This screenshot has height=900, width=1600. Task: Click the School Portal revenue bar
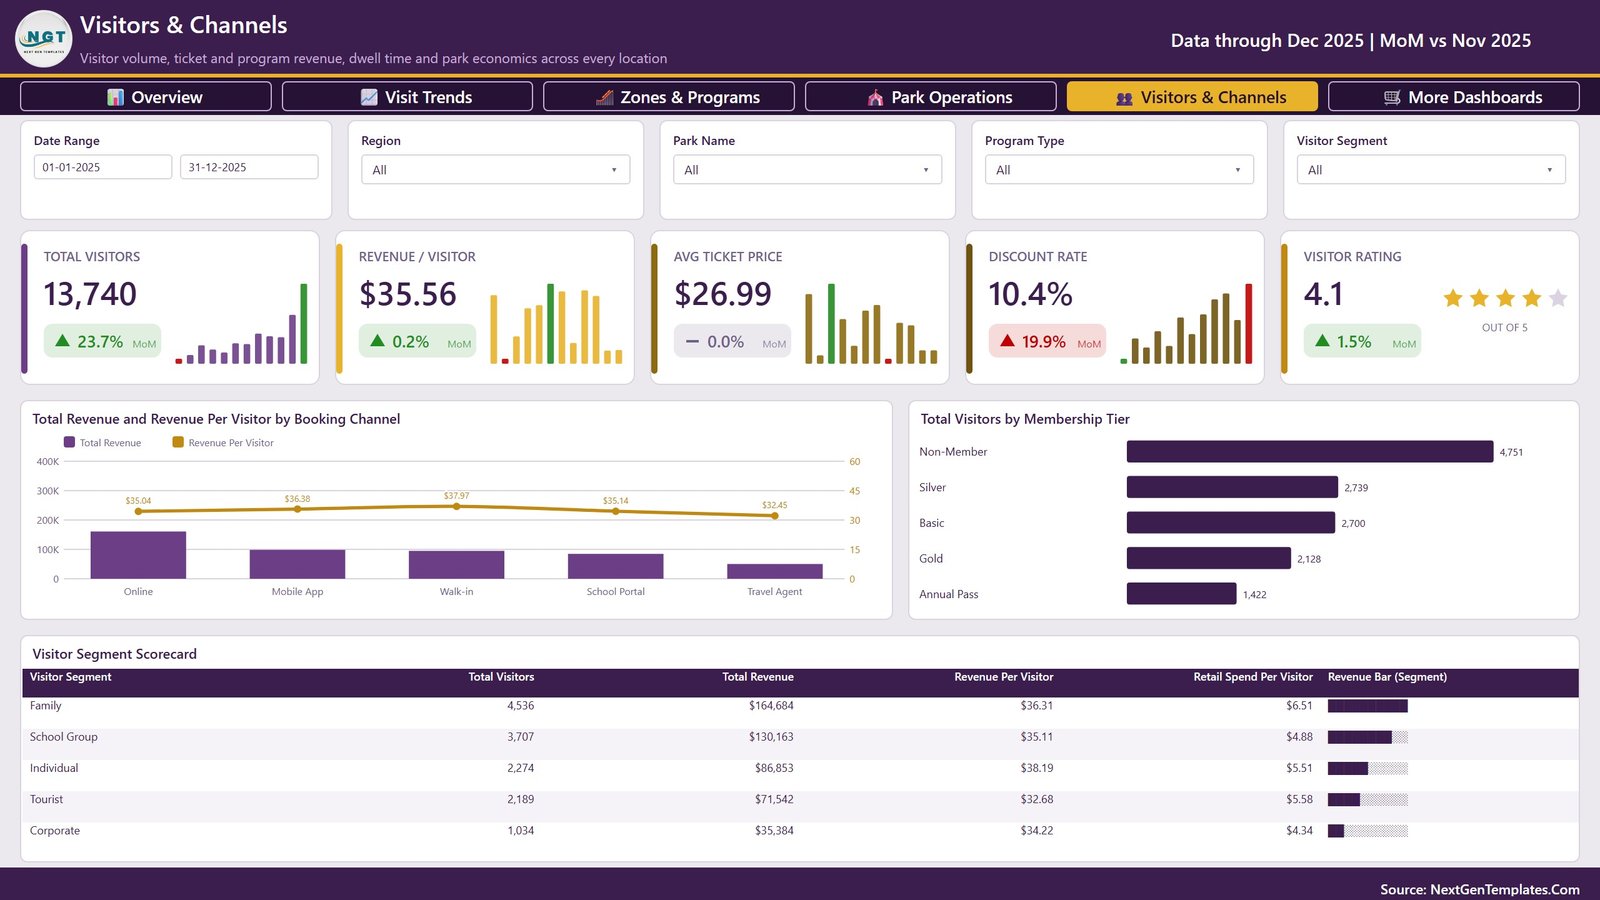coord(615,566)
